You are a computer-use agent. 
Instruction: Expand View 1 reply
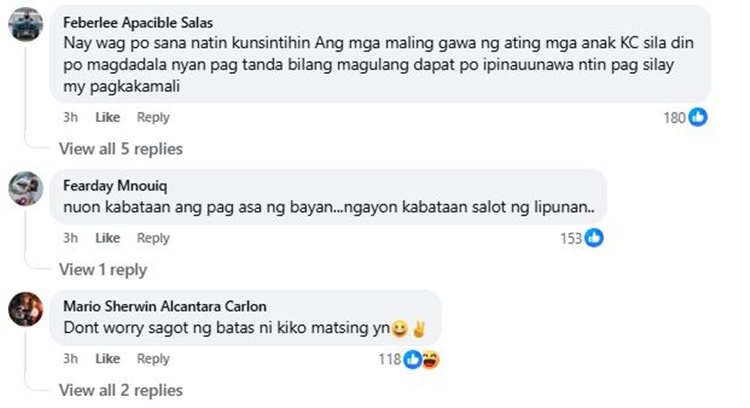pos(102,269)
